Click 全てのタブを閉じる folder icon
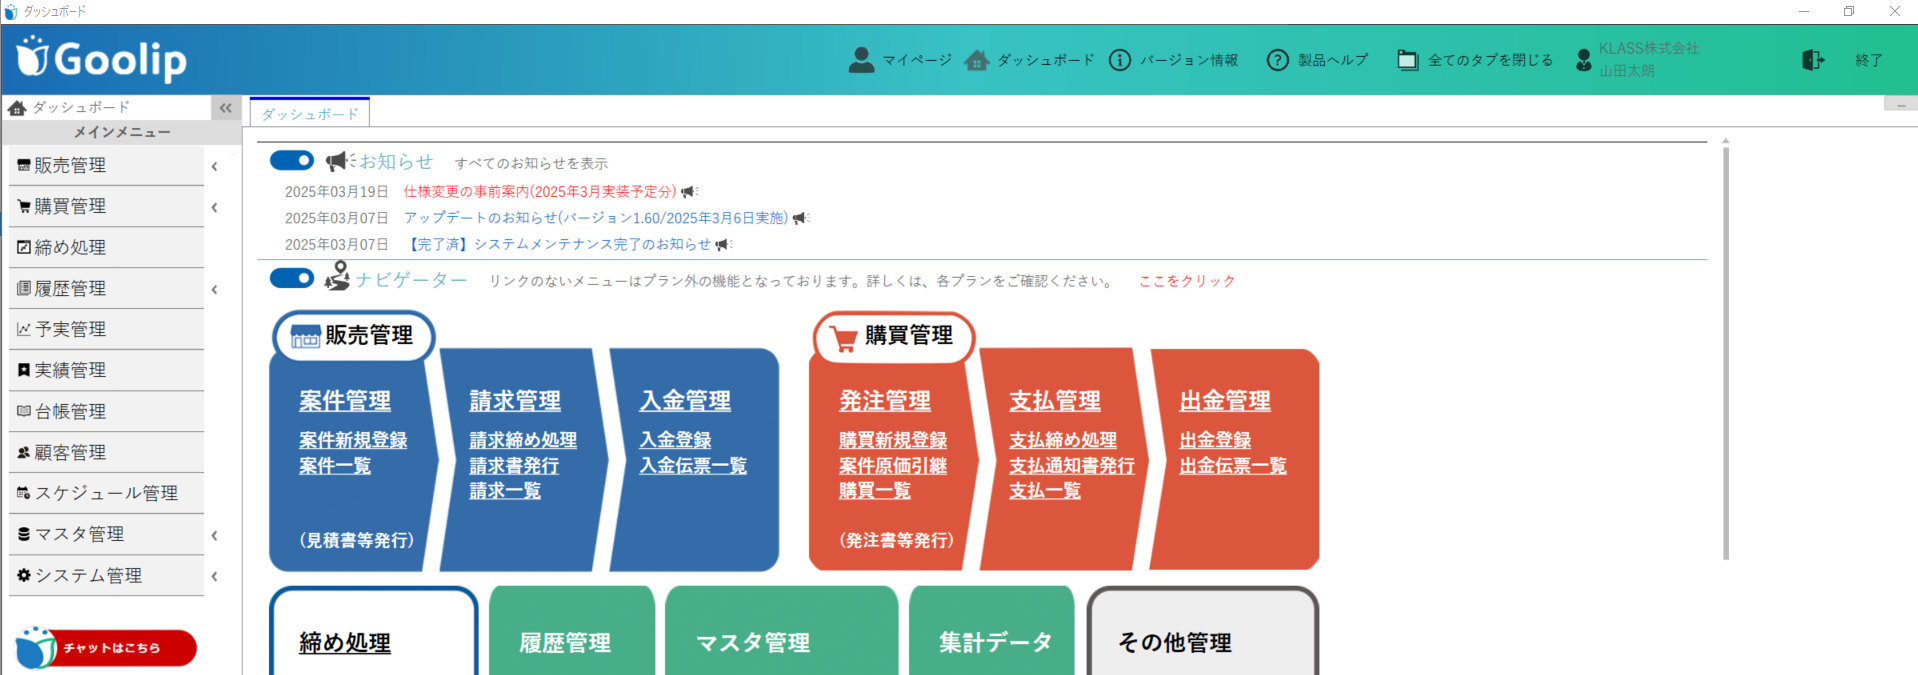This screenshot has height=675, width=1918. [x=1407, y=60]
